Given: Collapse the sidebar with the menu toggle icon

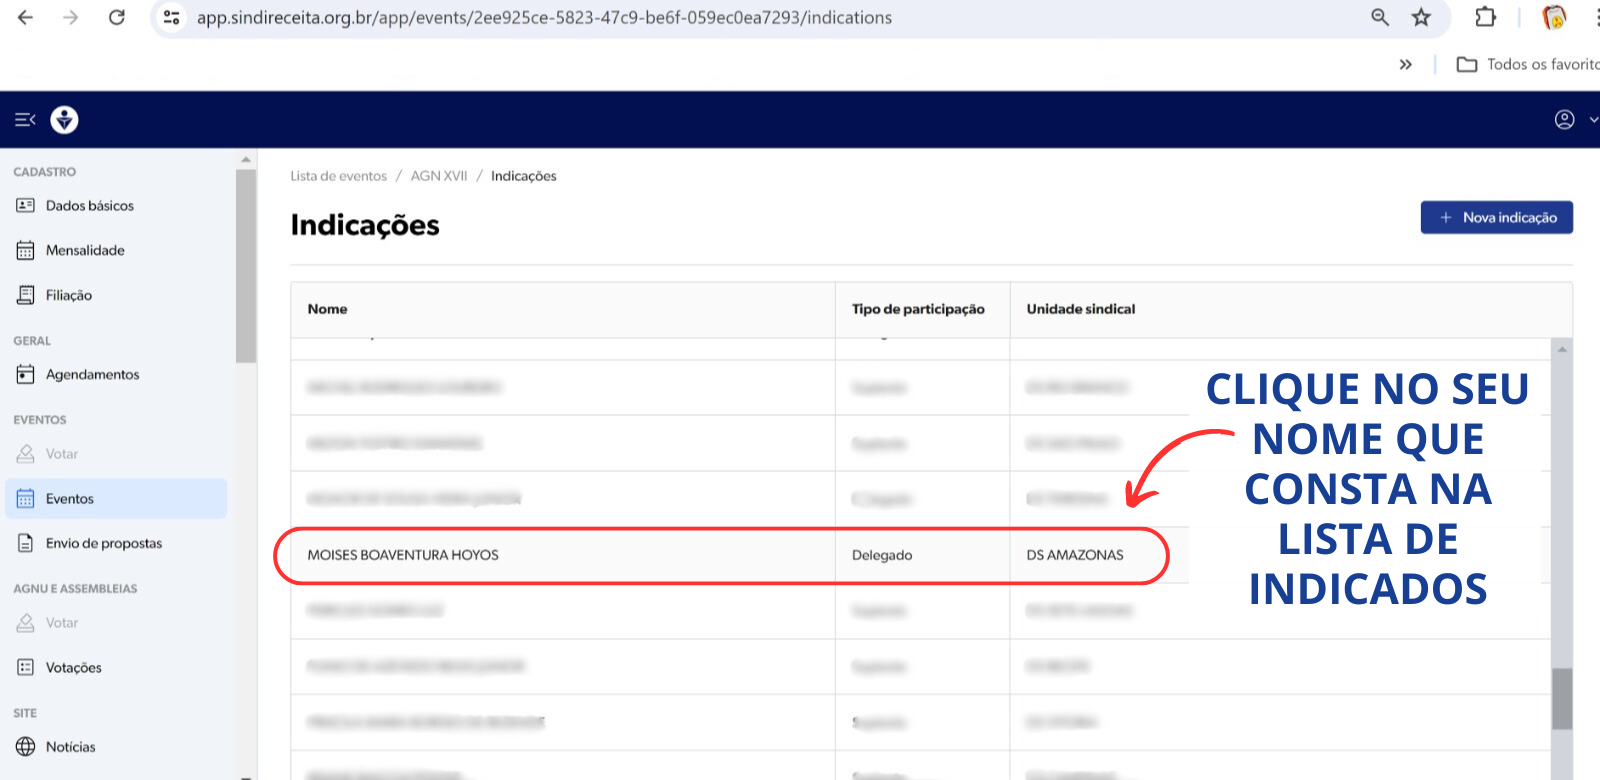Looking at the screenshot, I should (x=25, y=120).
